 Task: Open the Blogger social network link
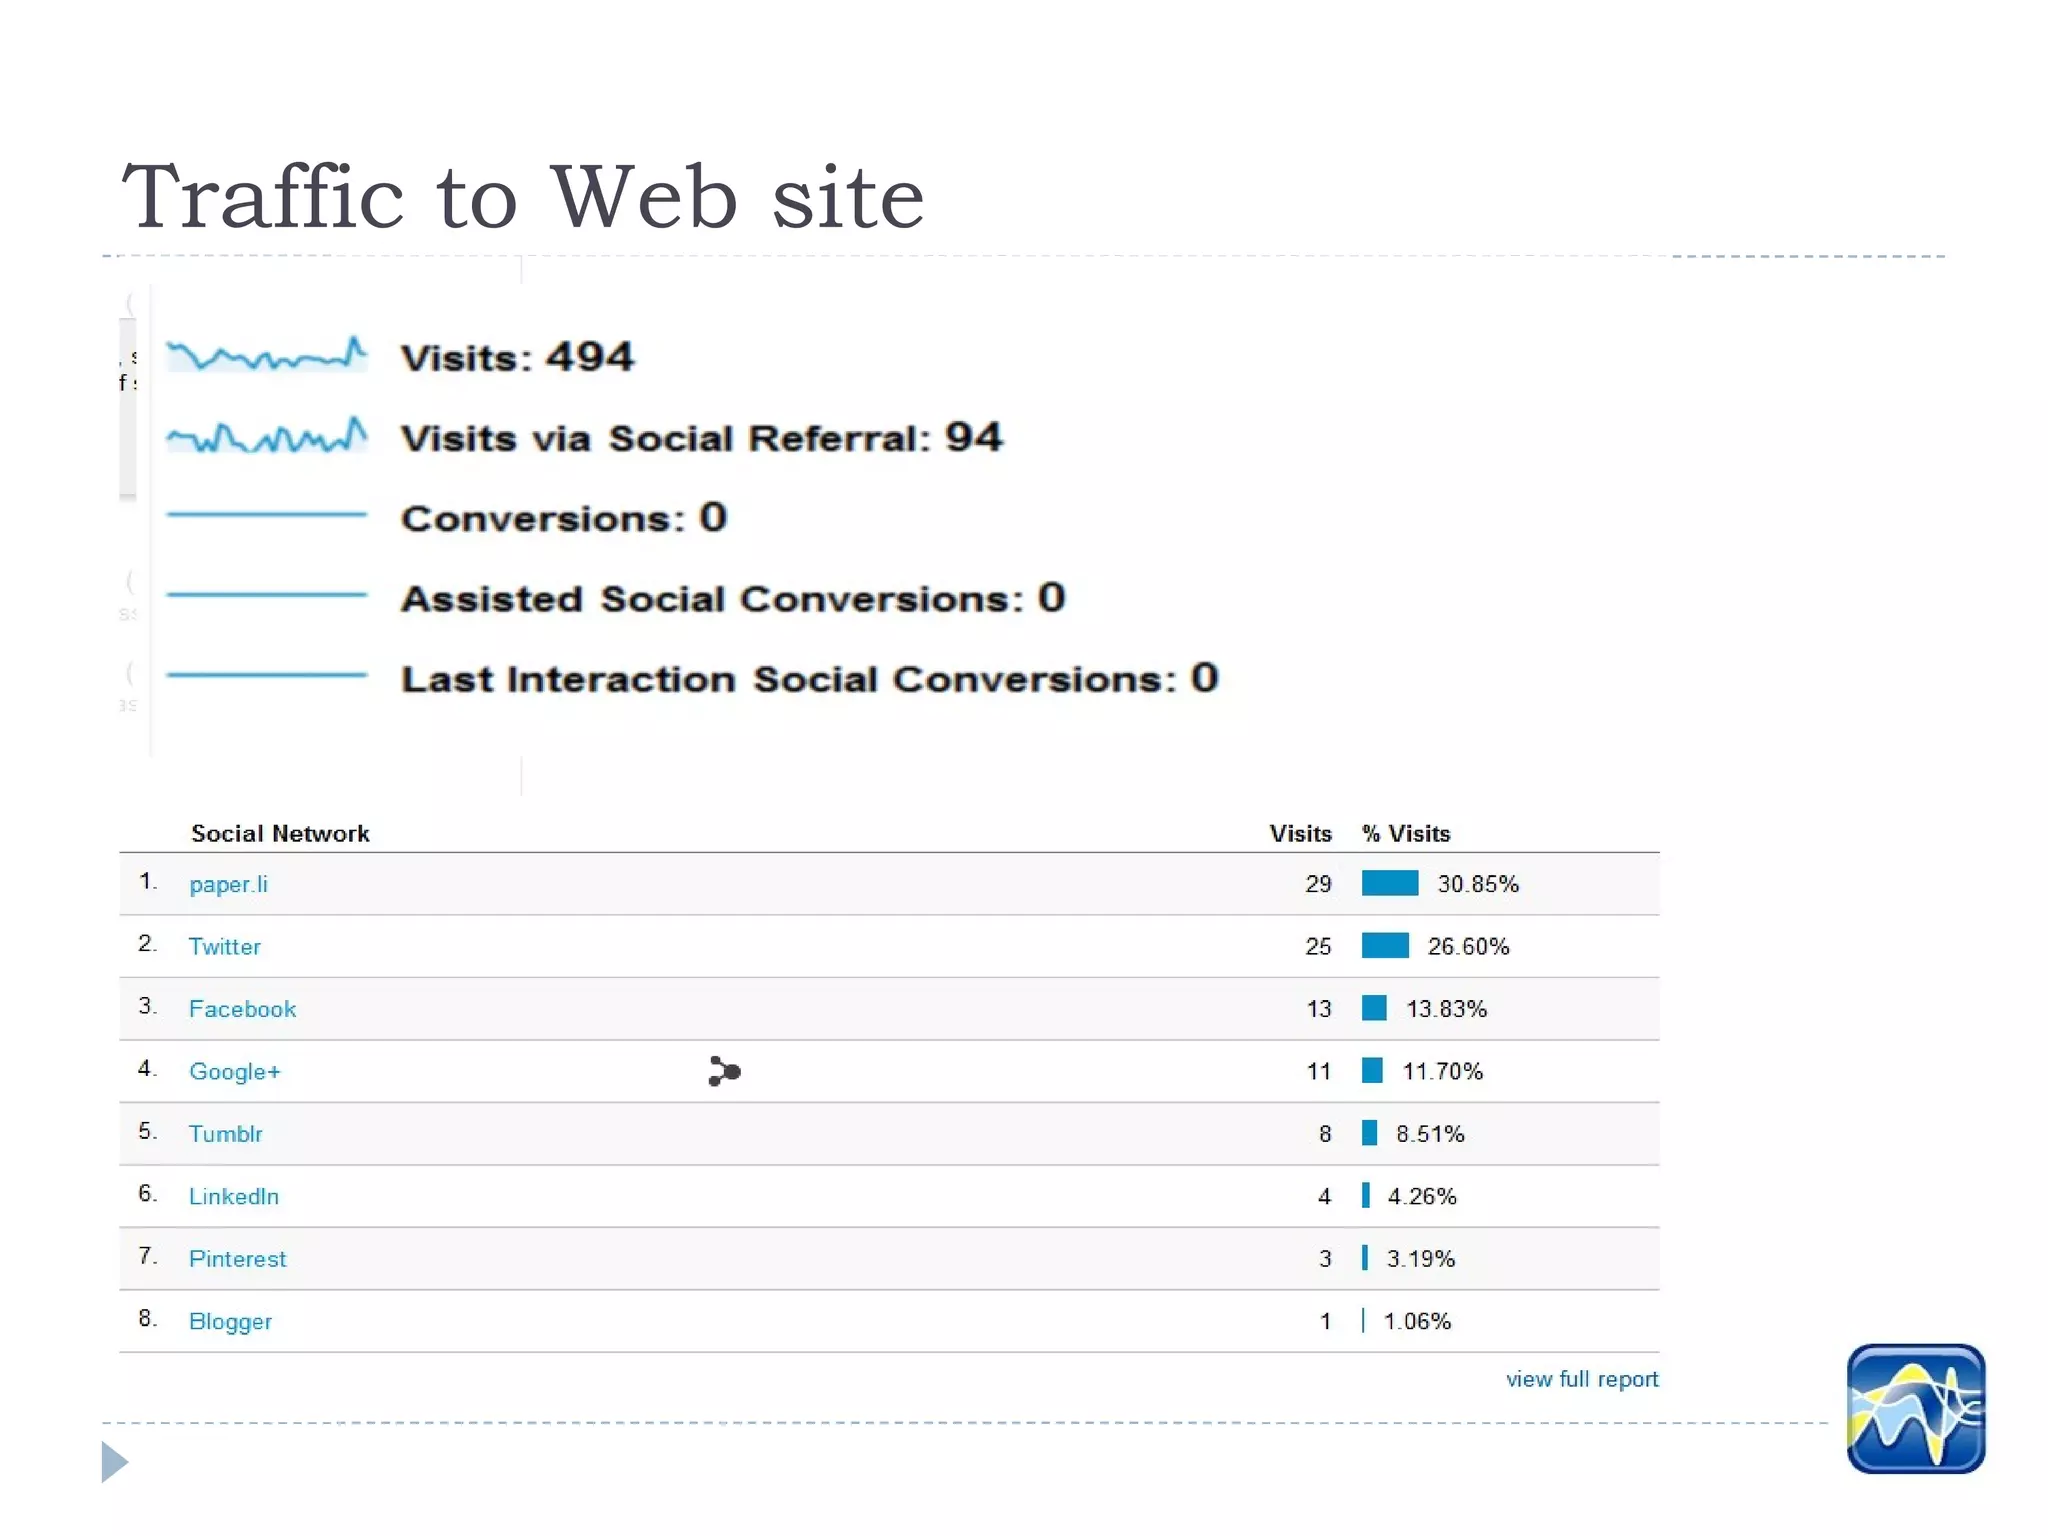[230, 1321]
